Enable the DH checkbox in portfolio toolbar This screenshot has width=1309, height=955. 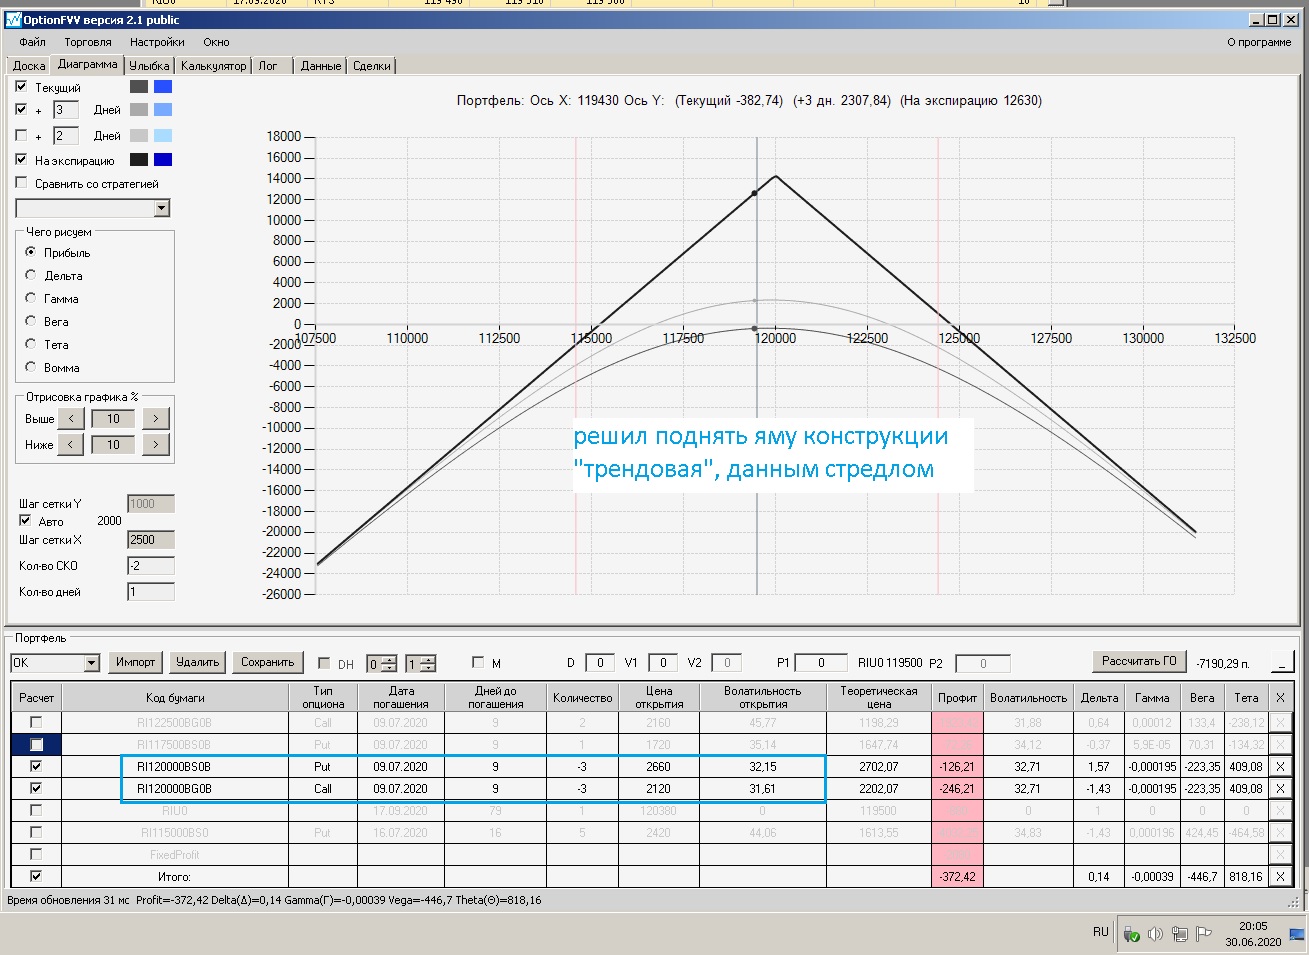[324, 663]
